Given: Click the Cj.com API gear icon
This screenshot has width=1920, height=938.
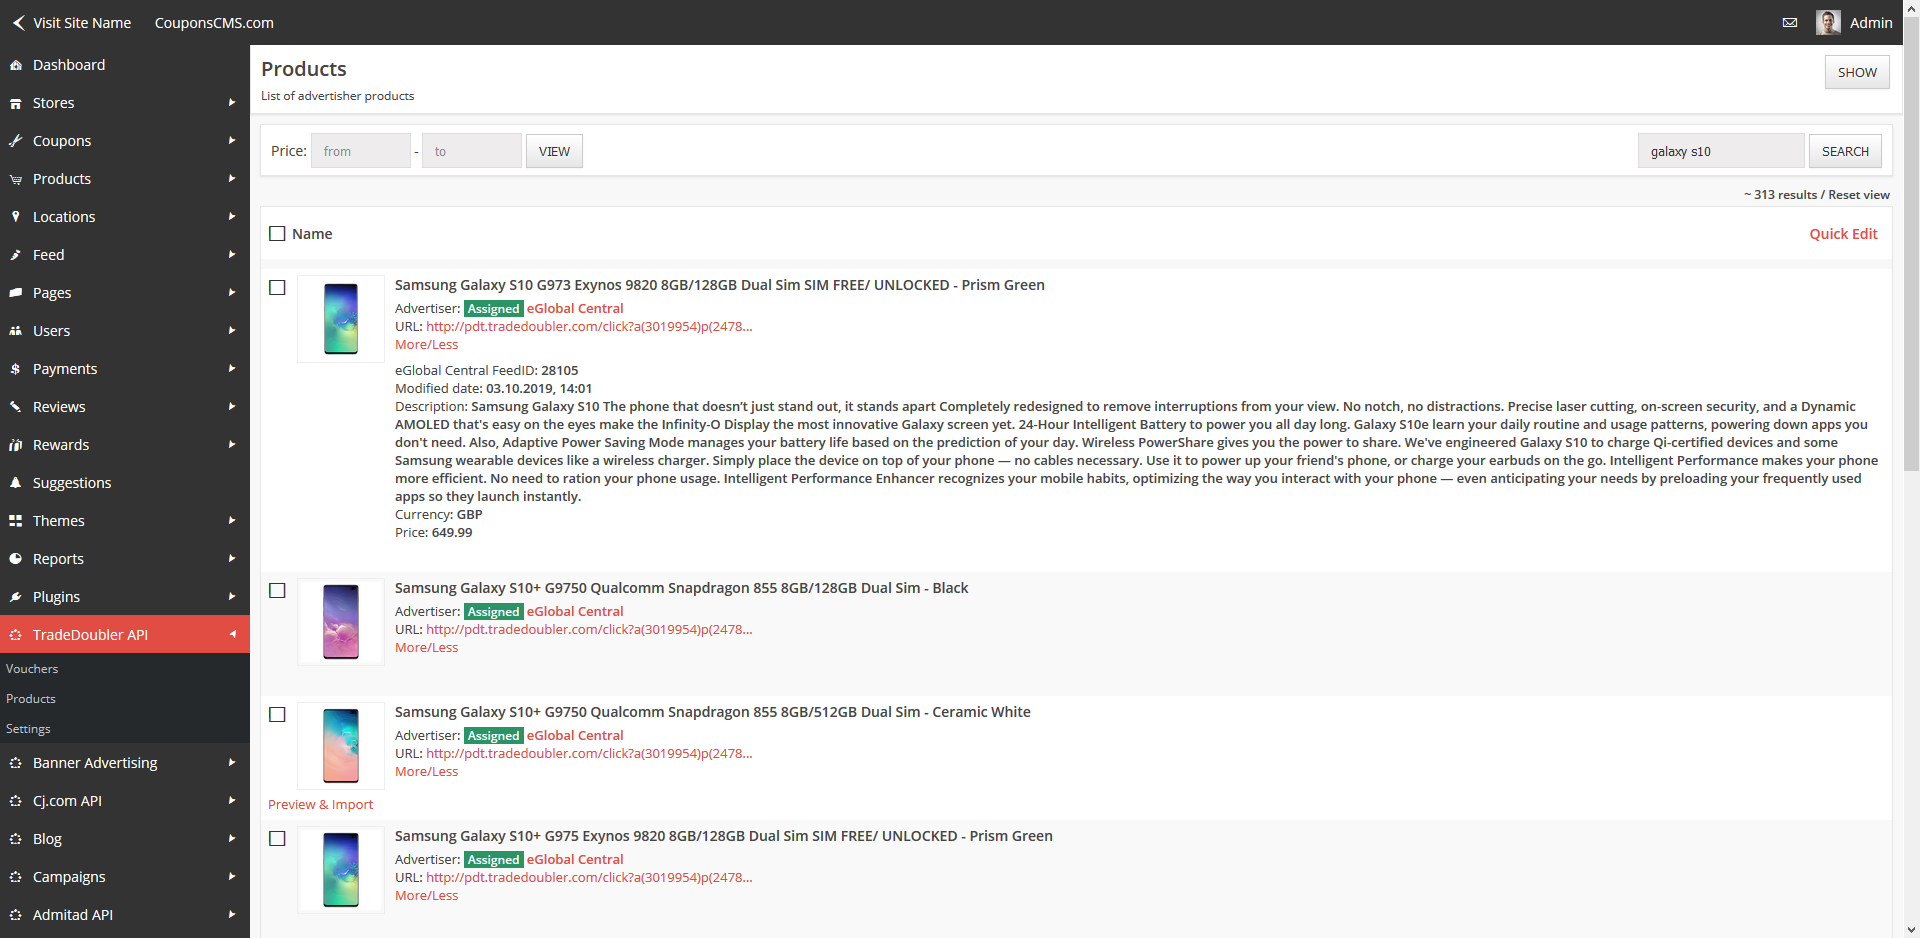Looking at the screenshot, I should pyautogui.click(x=15, y=801).
